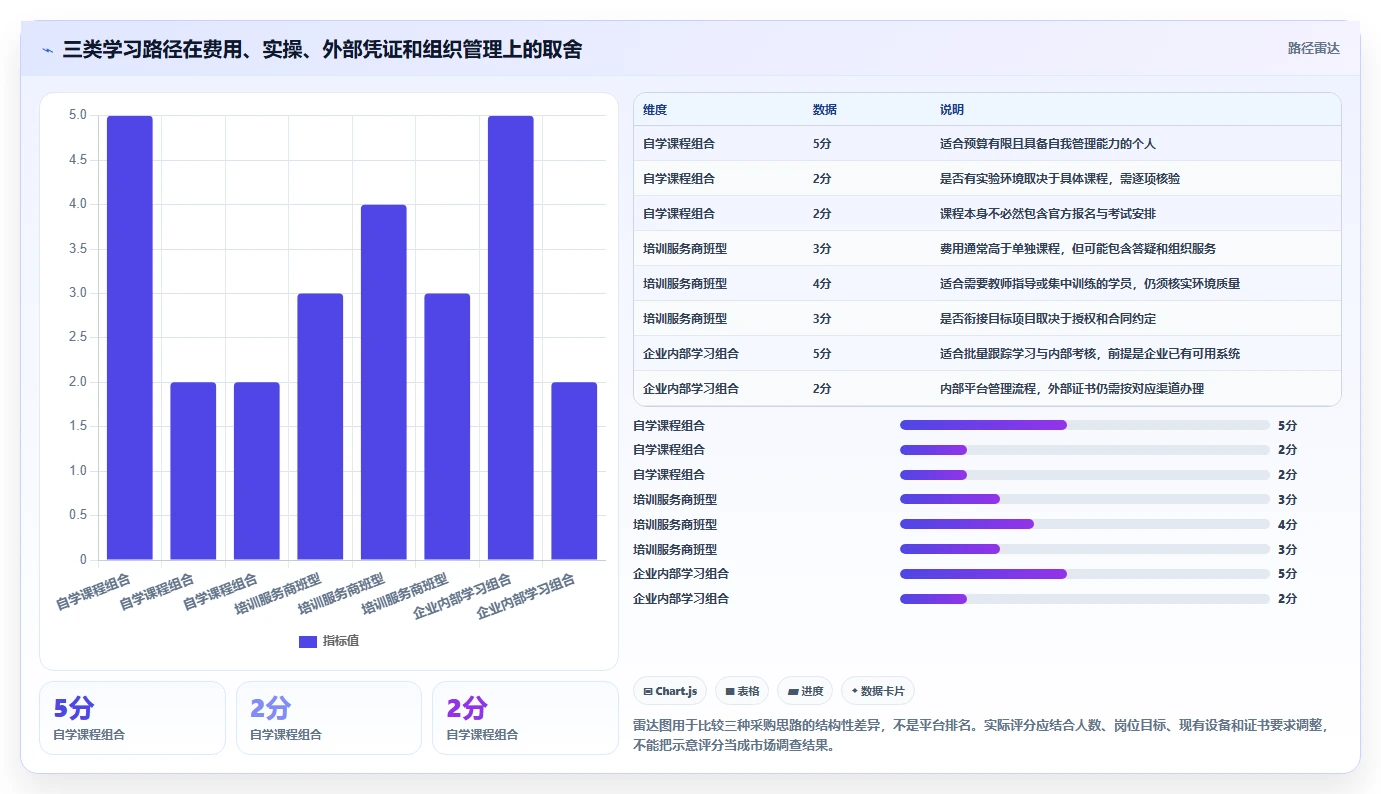Select the 内部平台管理流程 description cell
Screen dimensions: 1381x794
(1072, 389)
